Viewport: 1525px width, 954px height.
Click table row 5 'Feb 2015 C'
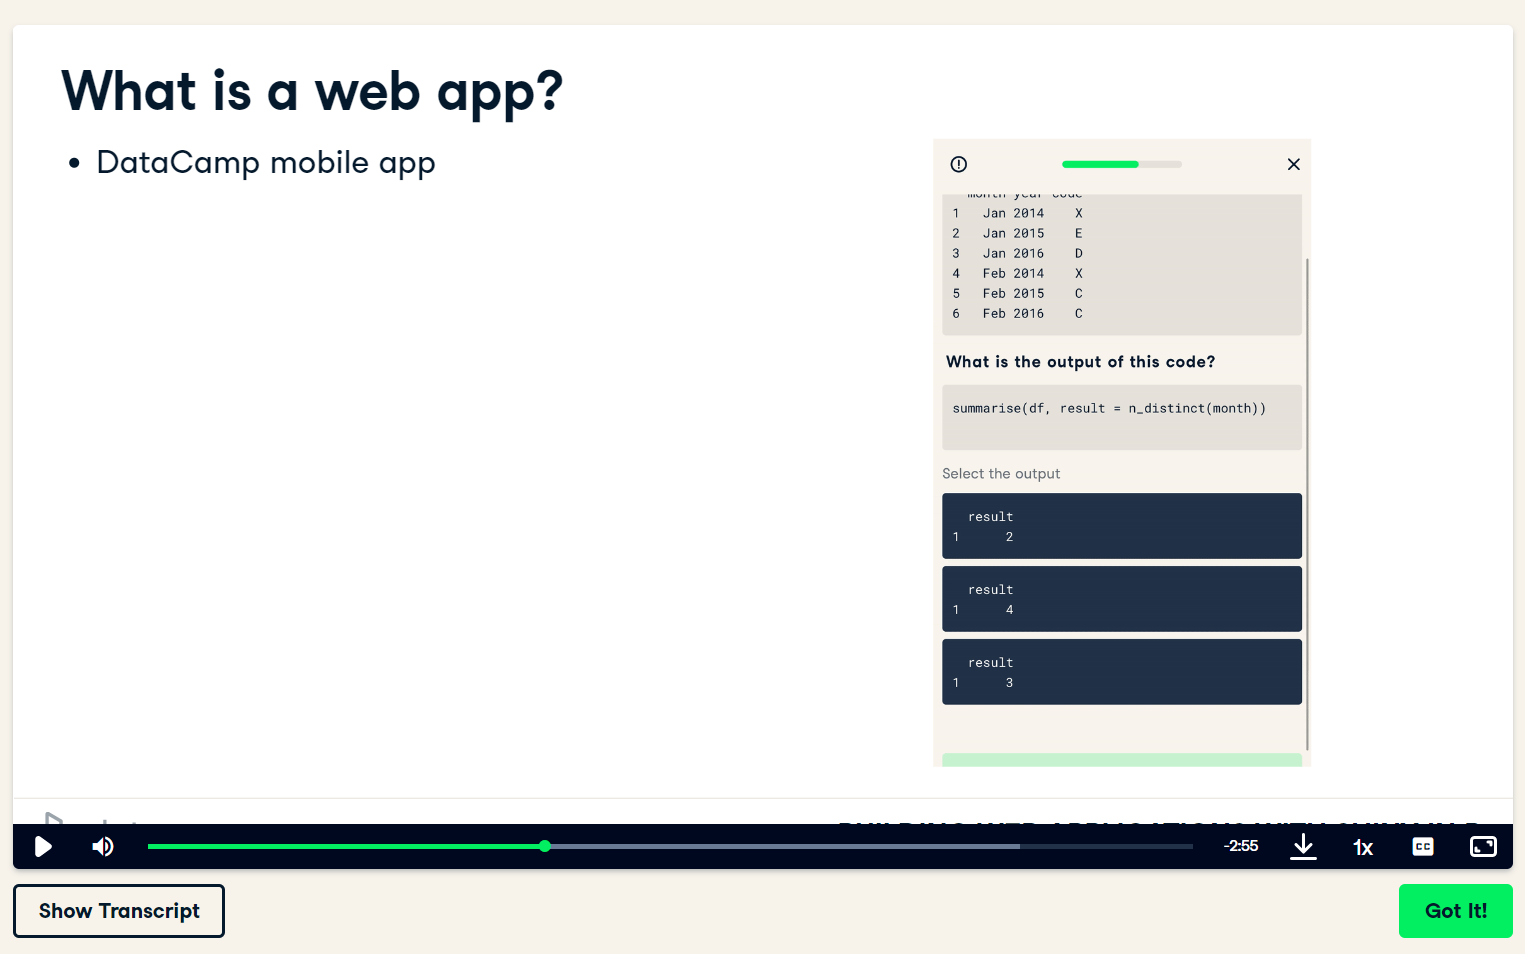(1018, 293)
